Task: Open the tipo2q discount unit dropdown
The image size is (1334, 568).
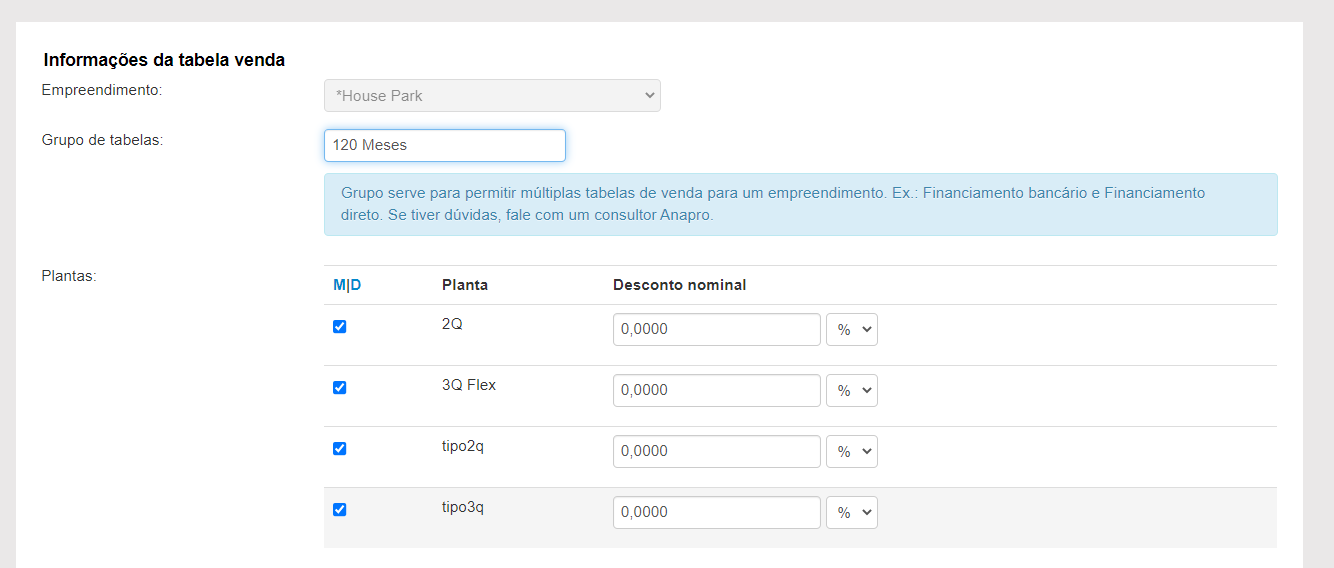Action: [x=851, y=452]
